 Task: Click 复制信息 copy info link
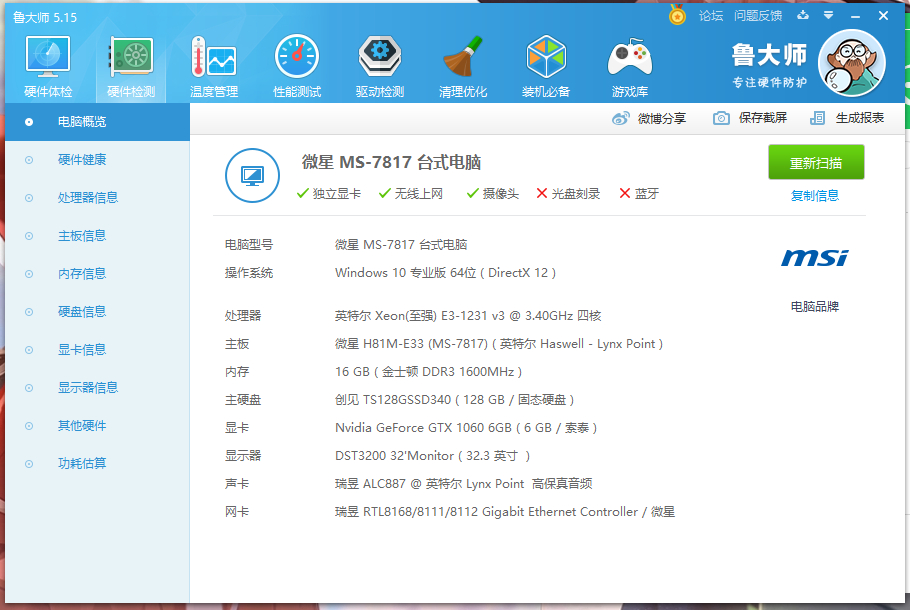815,196
